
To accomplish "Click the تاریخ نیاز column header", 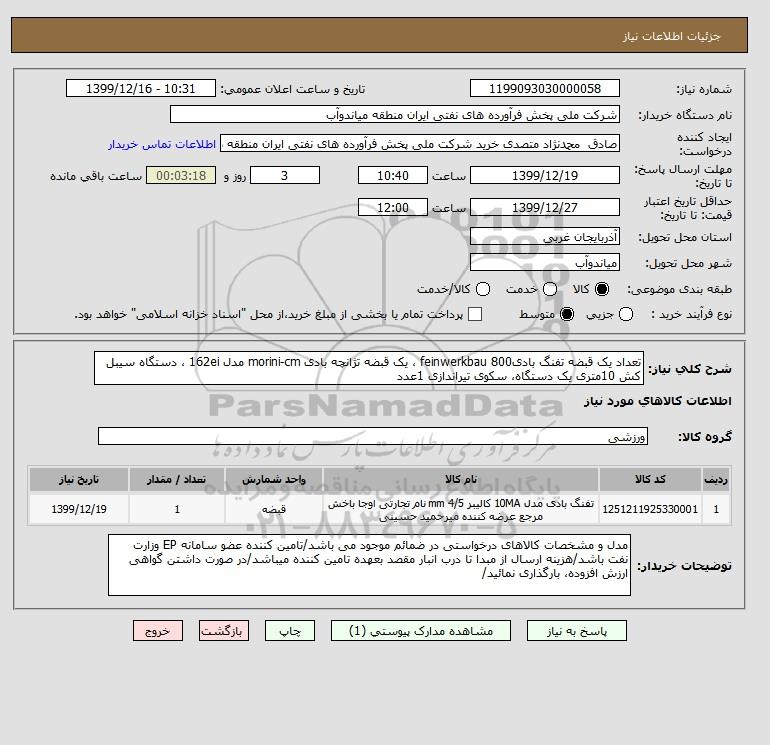I will (79, 479).
